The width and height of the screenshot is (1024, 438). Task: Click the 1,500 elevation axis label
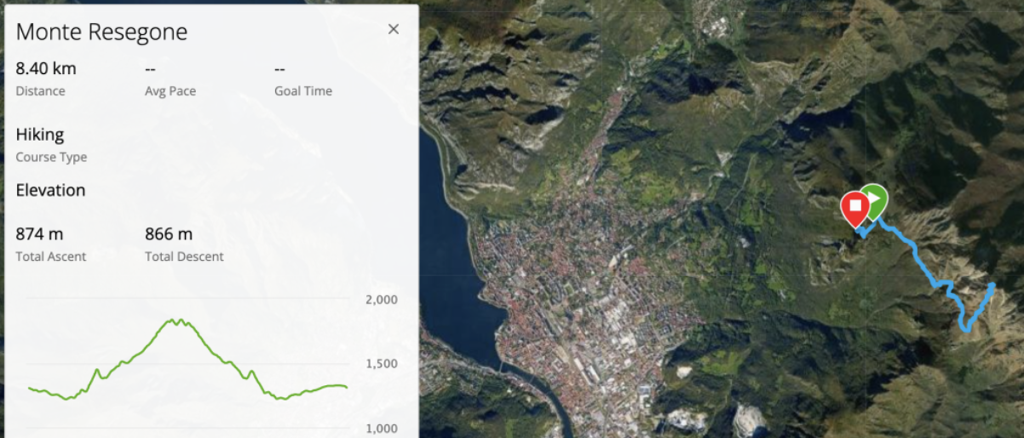click(x=382, y=364)
